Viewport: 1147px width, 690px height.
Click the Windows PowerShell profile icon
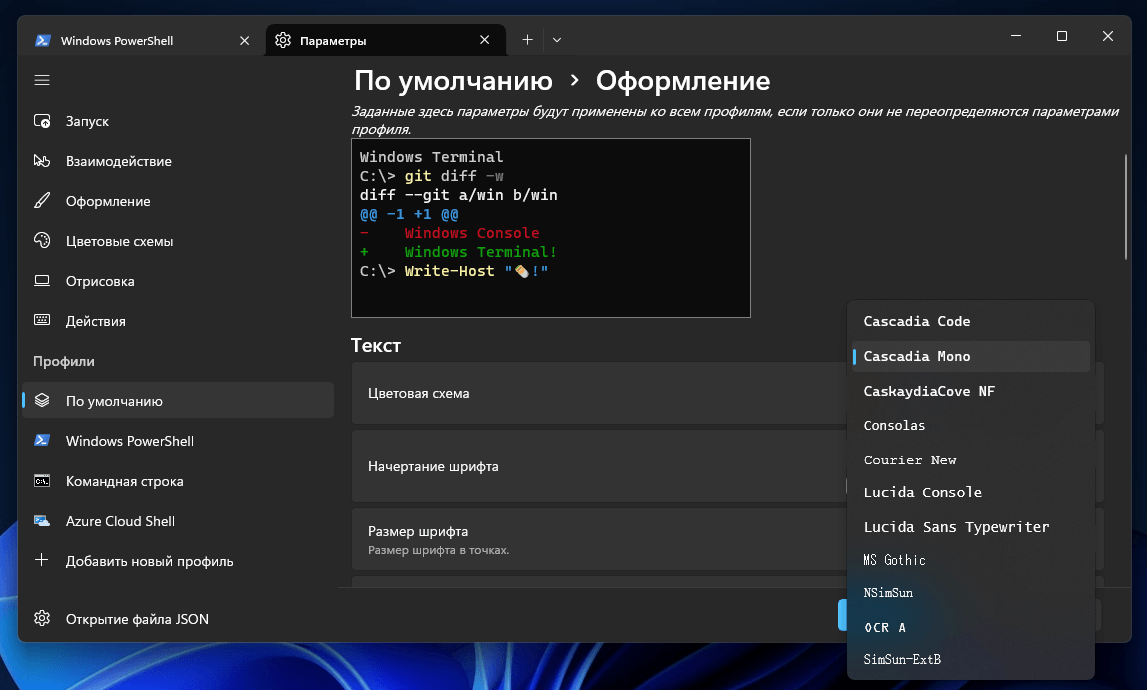click(x=42, y=440)
